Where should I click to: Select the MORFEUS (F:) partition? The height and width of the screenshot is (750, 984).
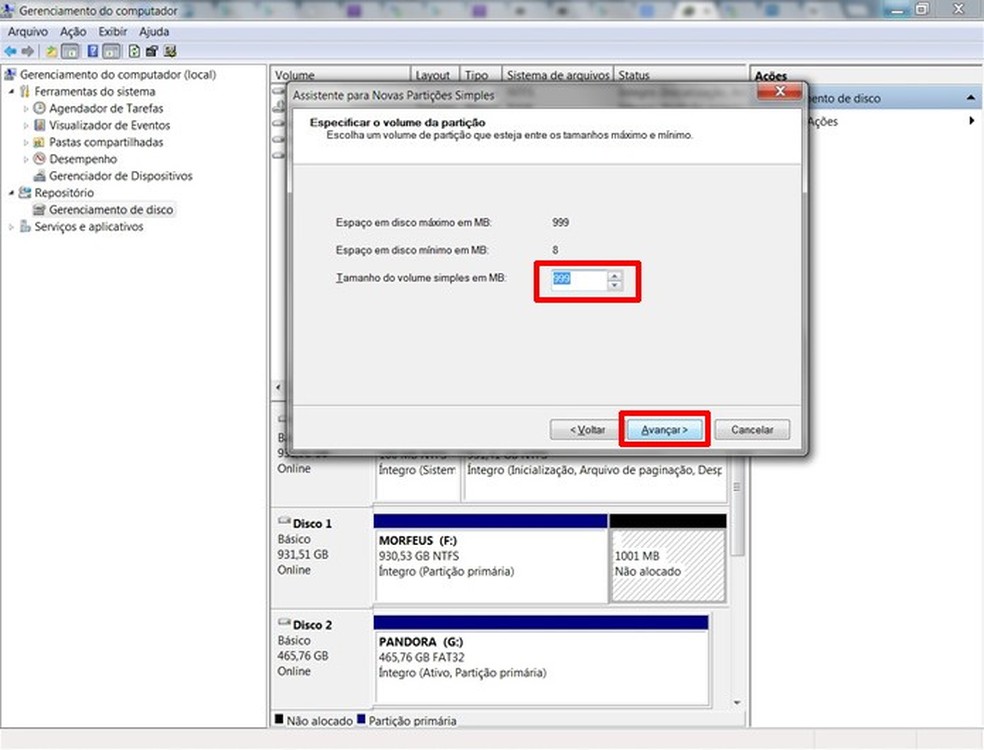click(491, 559)
